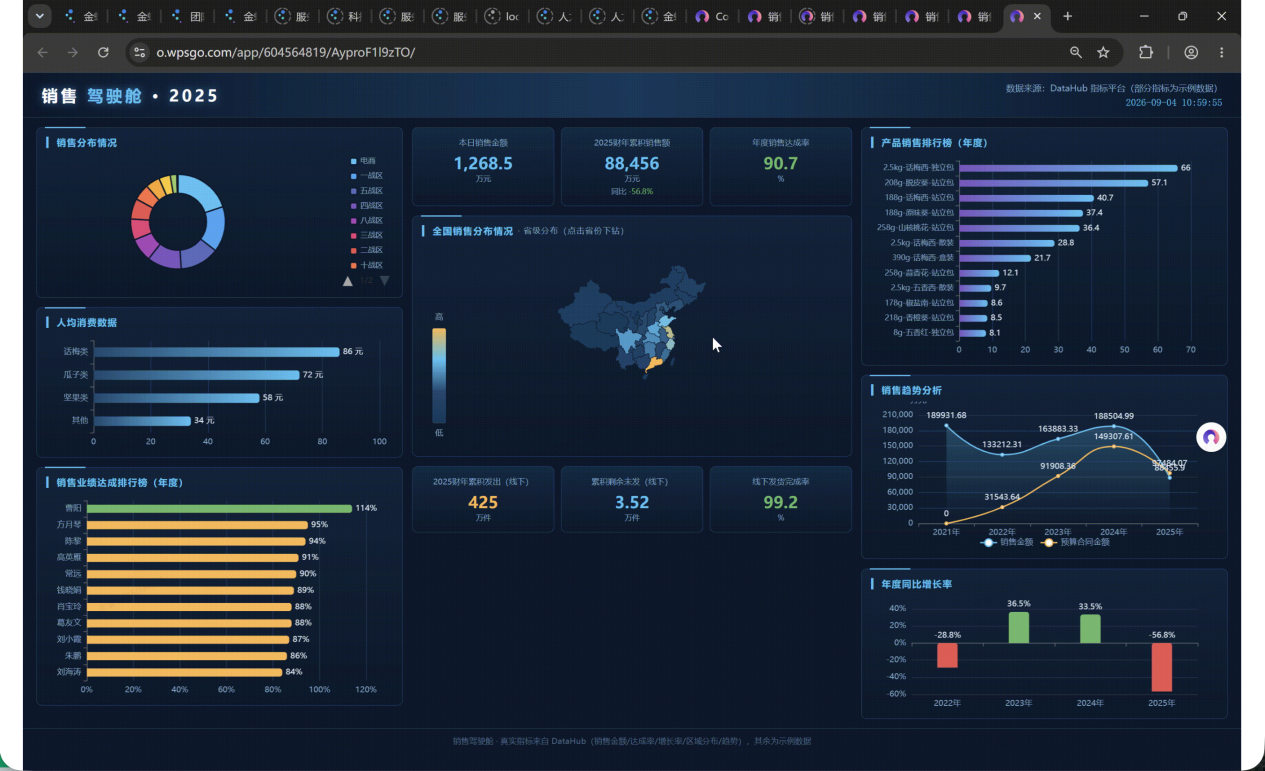Viewport: 1265px width, 771px height.
Task: Show the previous legend page arrow
Action: pos(348,281)
